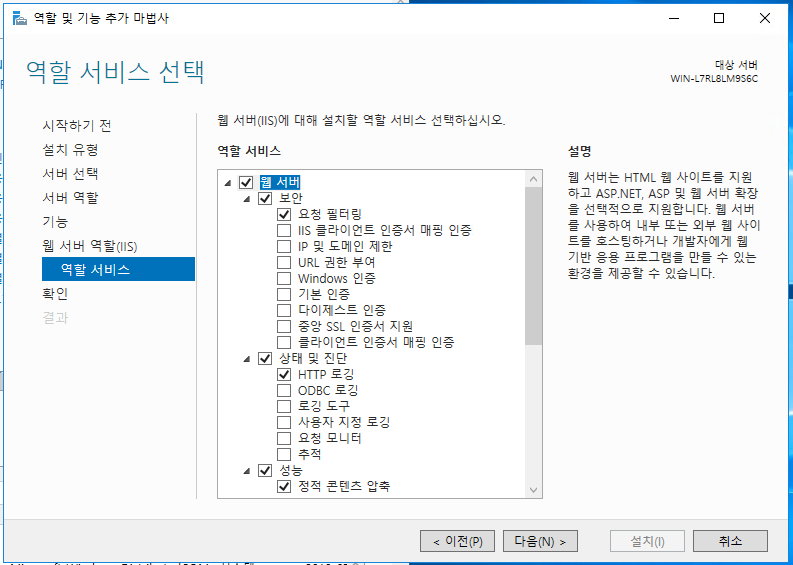Image resolution: width=793 pixels, height=565 pixels.
Task: Collapse the 상태 및 진단 node
Action: coord(247,360)
